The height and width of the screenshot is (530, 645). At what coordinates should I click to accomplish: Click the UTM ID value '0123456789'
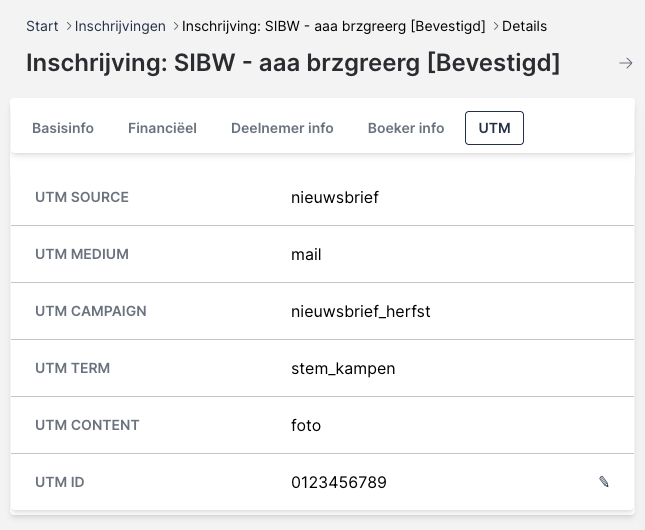coord(339,482)
